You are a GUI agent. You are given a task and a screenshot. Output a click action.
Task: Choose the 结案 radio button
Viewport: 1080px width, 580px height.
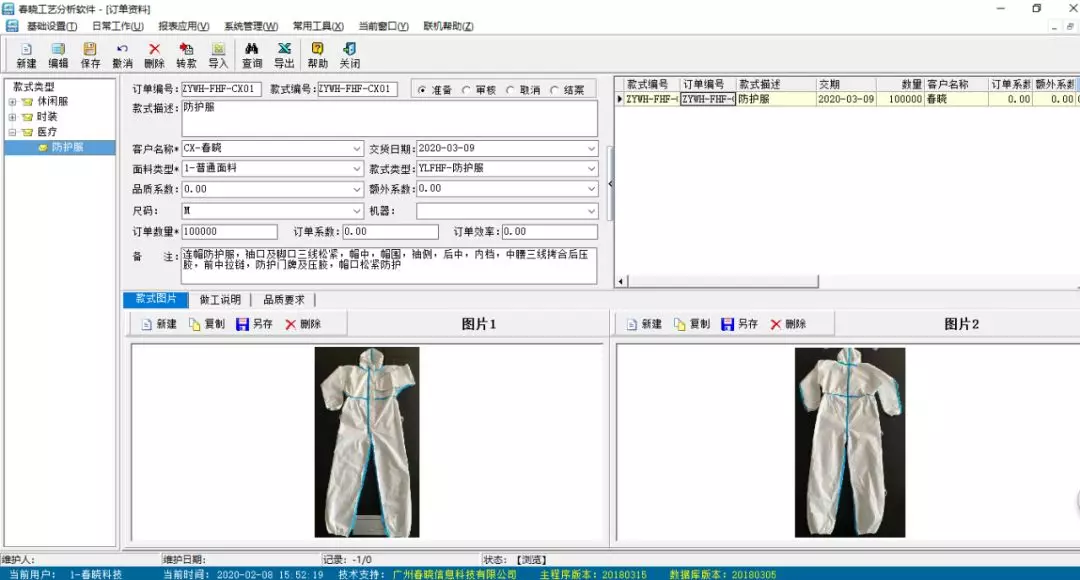point(555,90)
